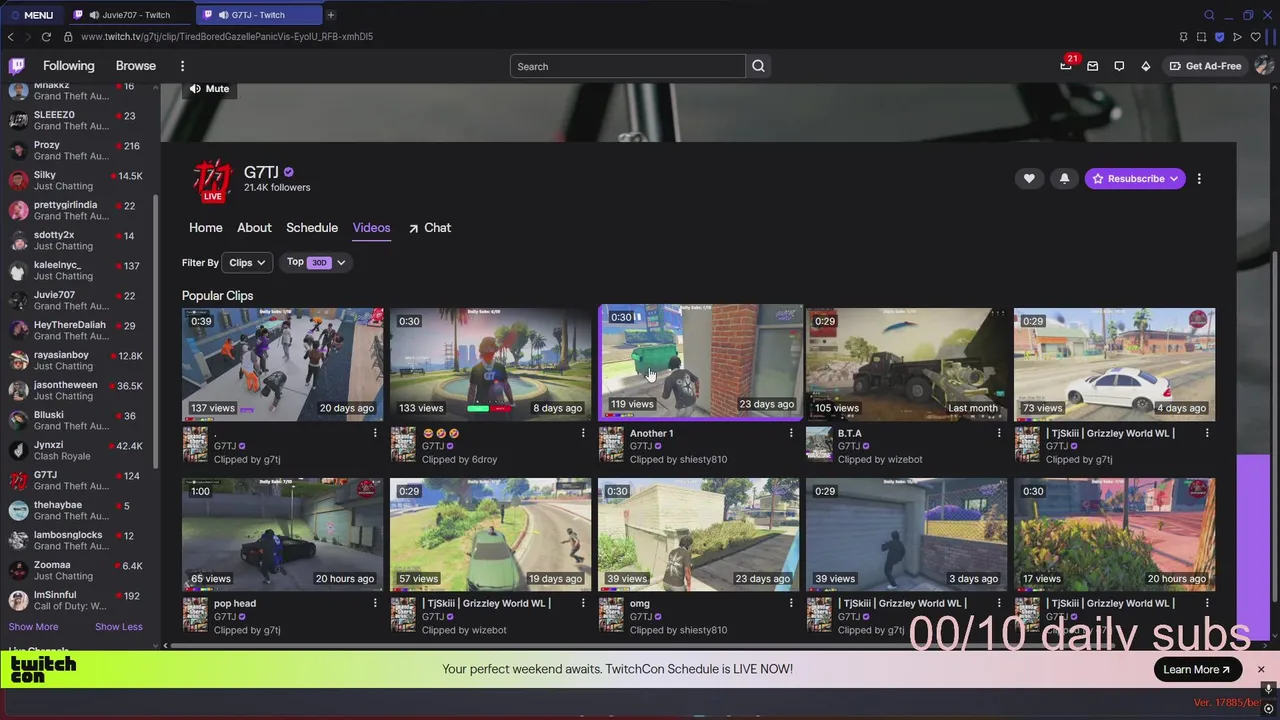Collapse the sidebar with Show Less
This screenshot has height=720, width=1280.
click(x=119, y=627)
